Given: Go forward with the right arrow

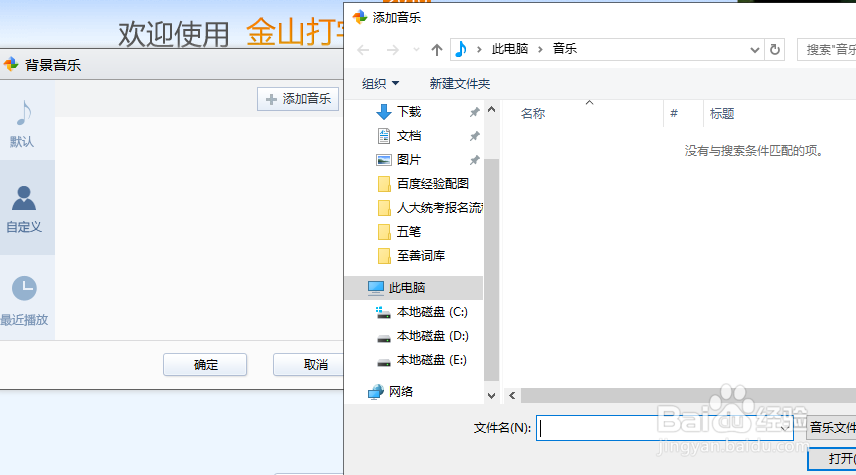Looking at the screenshot, I should pyautogui.click(x=393, y=50).
